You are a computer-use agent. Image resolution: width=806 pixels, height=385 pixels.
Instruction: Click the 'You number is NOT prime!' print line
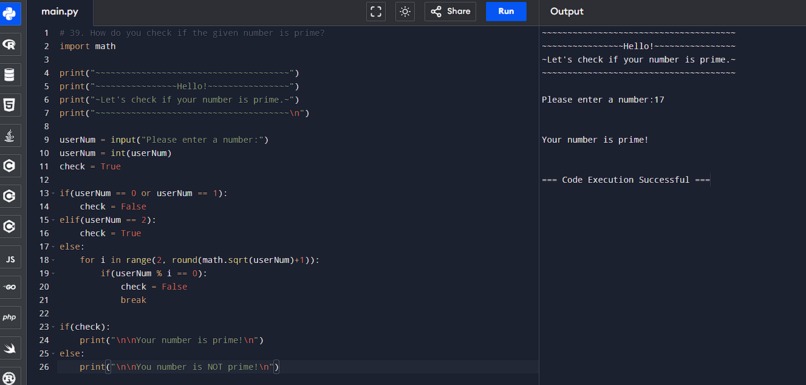point(179,367)
